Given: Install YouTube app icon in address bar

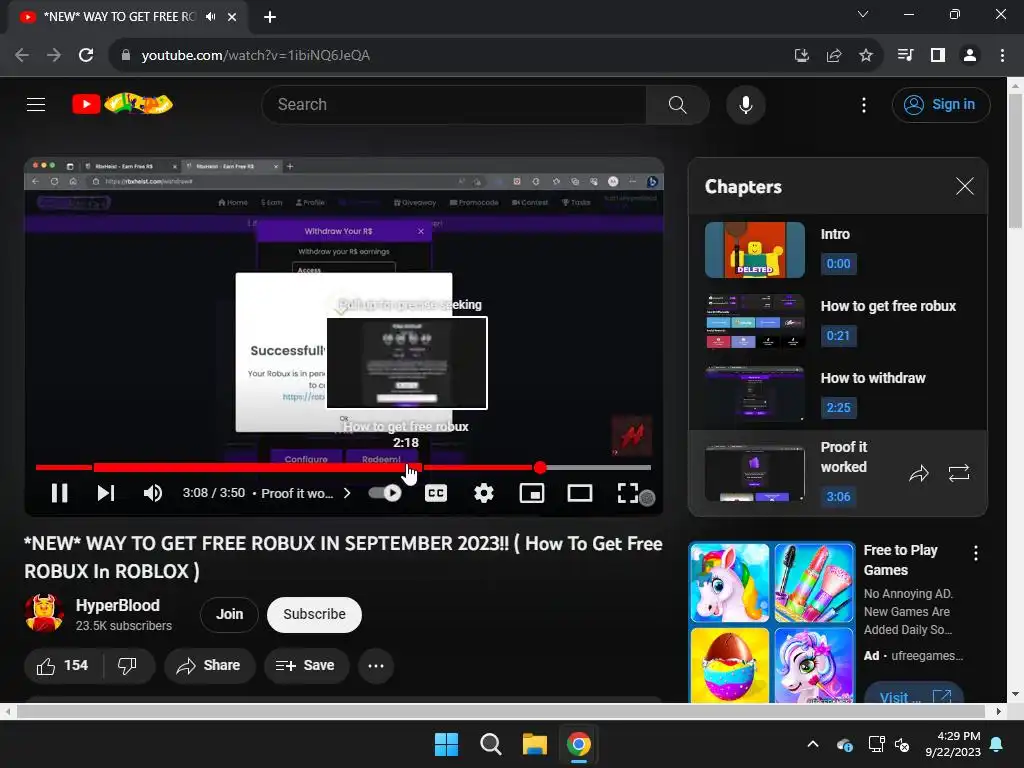Looking at the screenshot, I should (801, 55).
